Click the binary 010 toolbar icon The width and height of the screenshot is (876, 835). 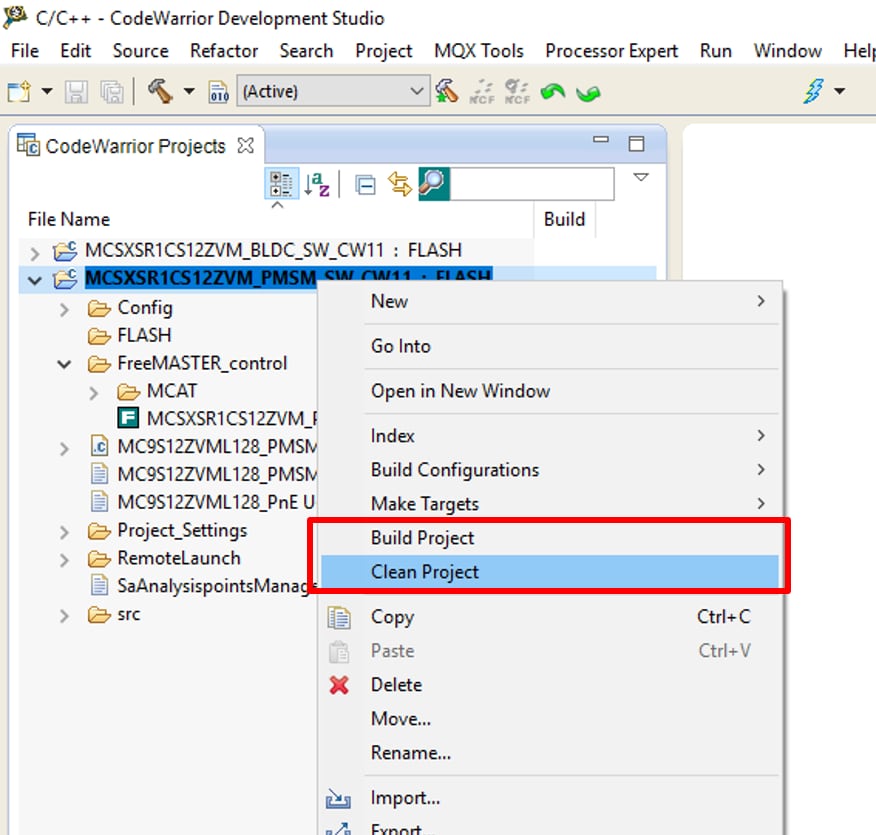point(218,92)
